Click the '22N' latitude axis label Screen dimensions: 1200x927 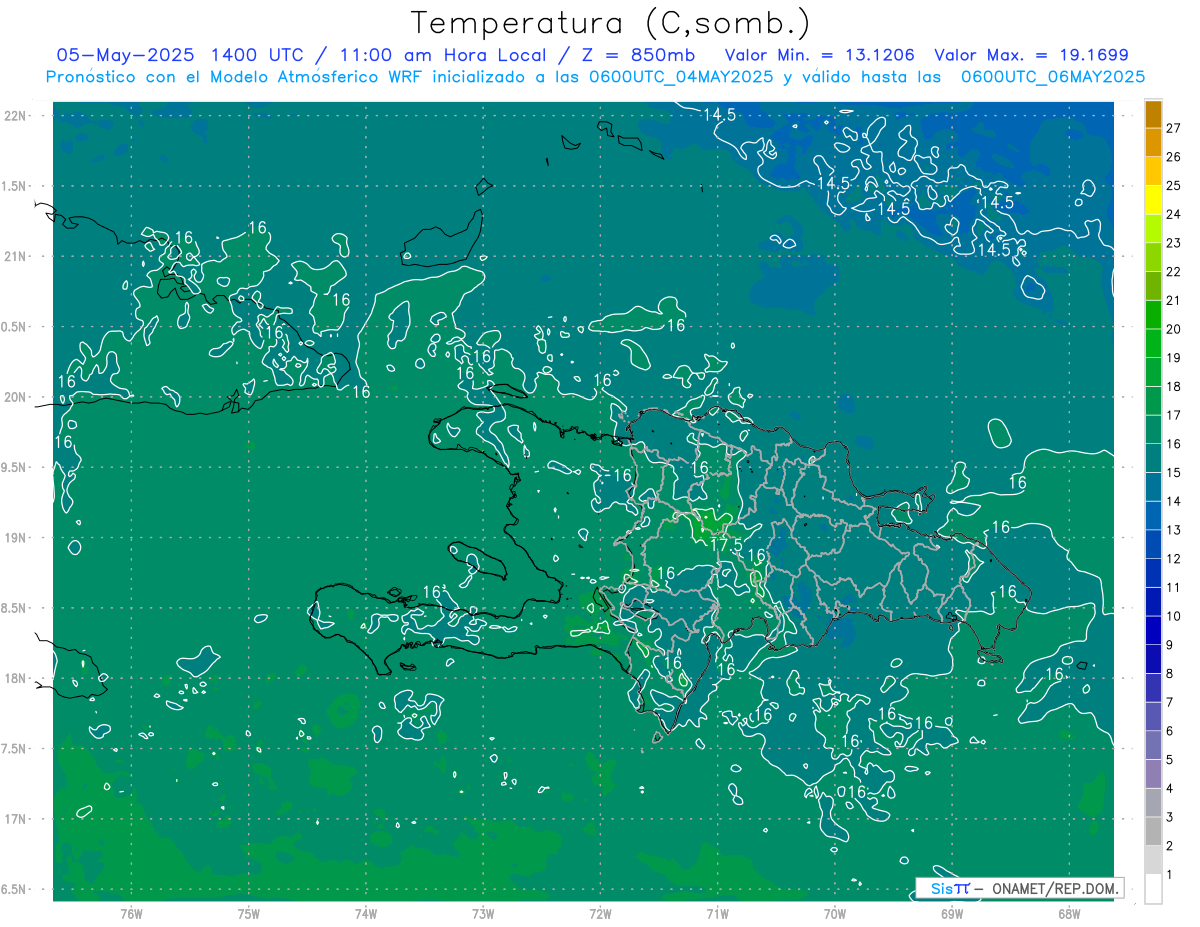15,116
